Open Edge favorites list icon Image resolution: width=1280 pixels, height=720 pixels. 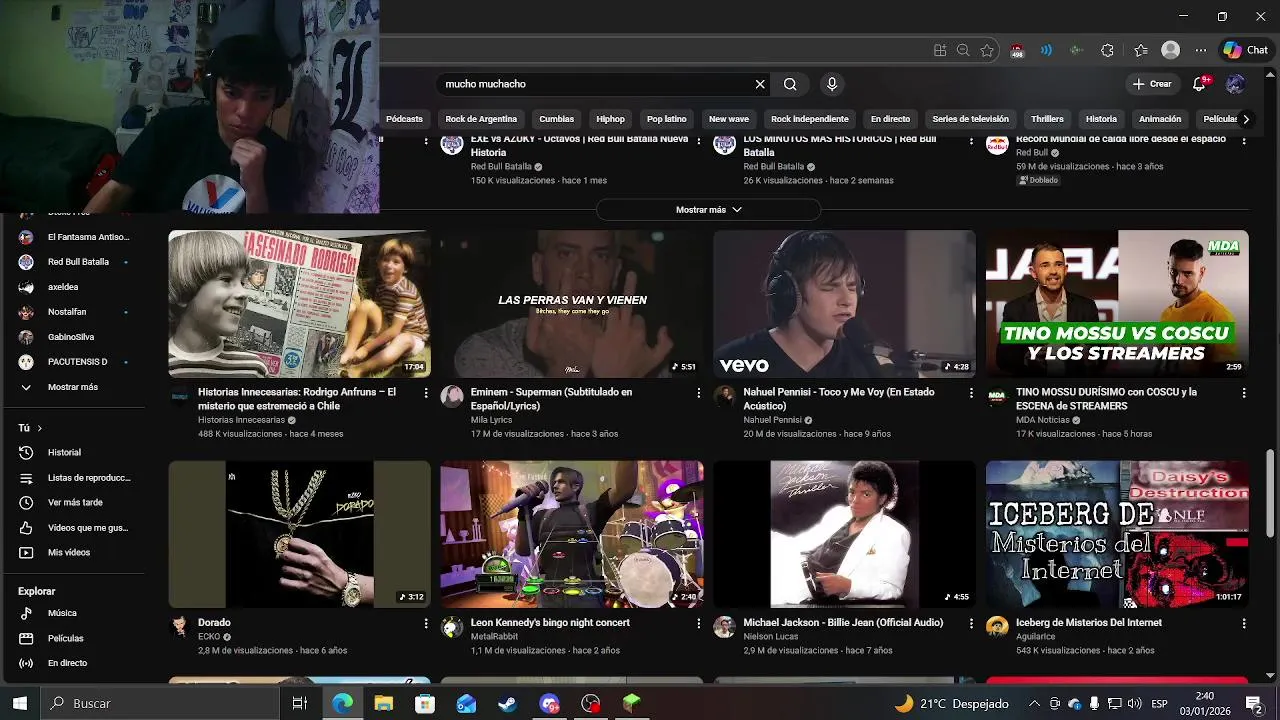coord(1140,50)
